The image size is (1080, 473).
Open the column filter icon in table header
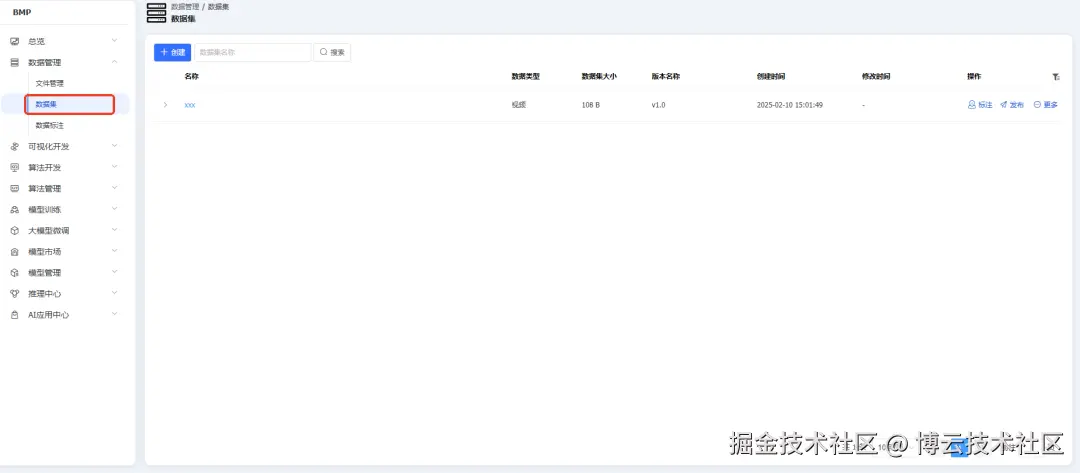(x=1056, y=77)
